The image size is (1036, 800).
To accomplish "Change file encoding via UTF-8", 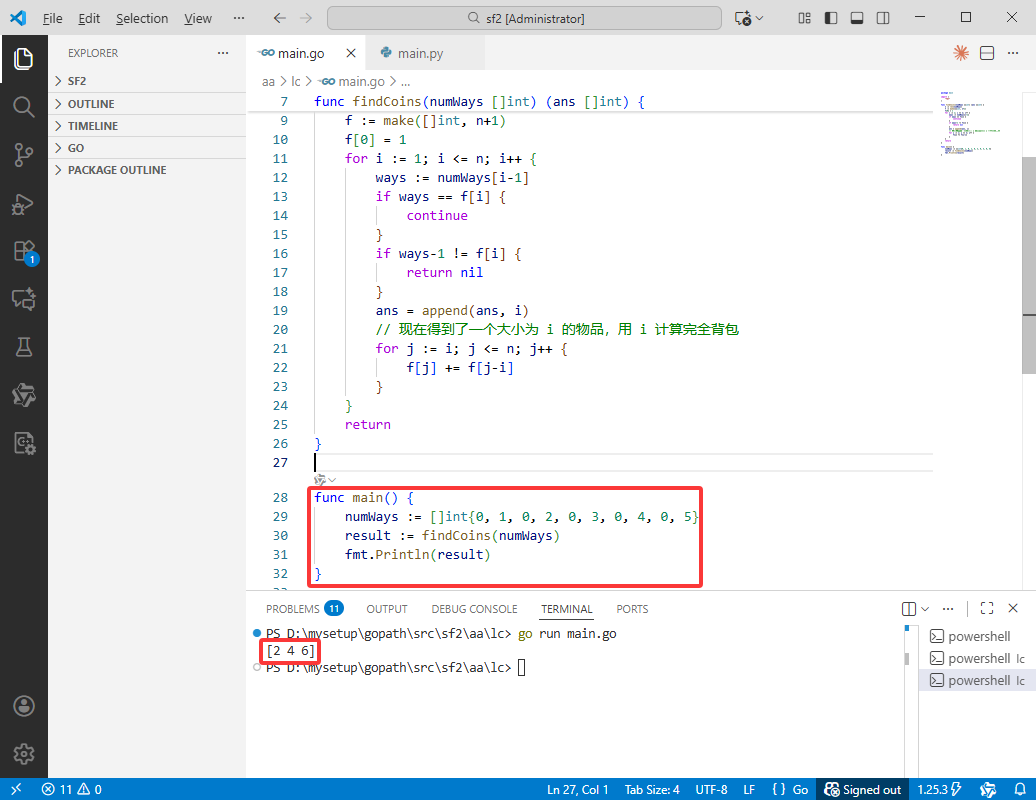I will click(711, 789).
